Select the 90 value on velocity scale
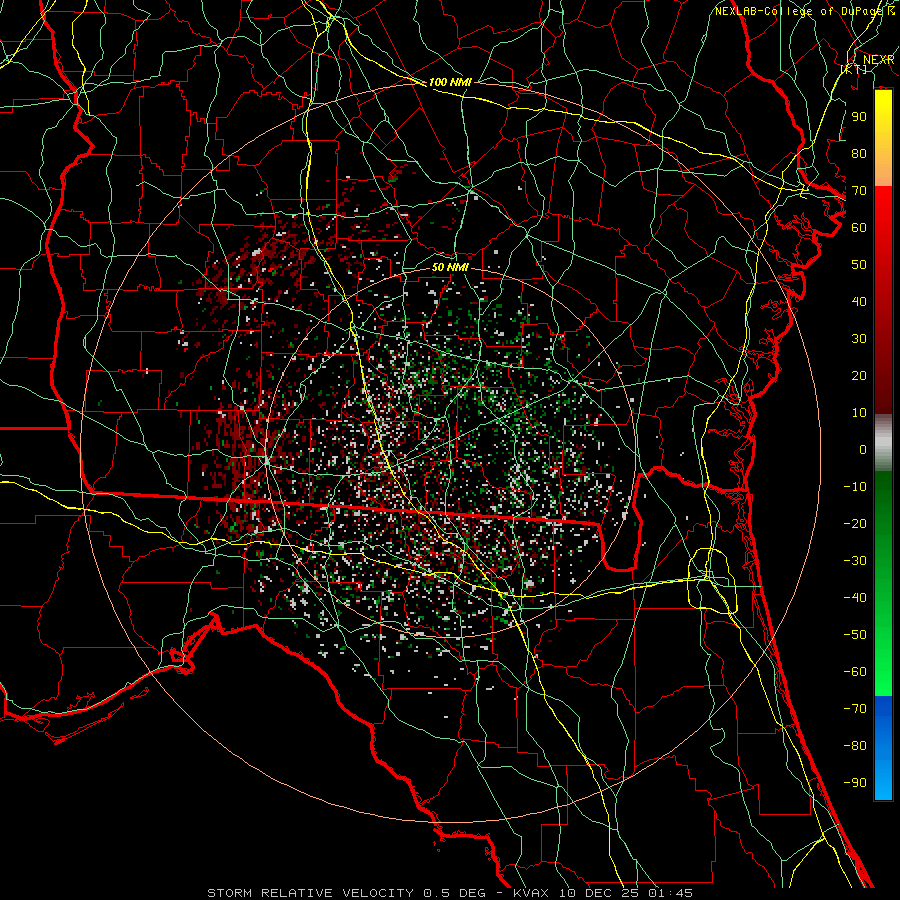 (x=859, y=117)
